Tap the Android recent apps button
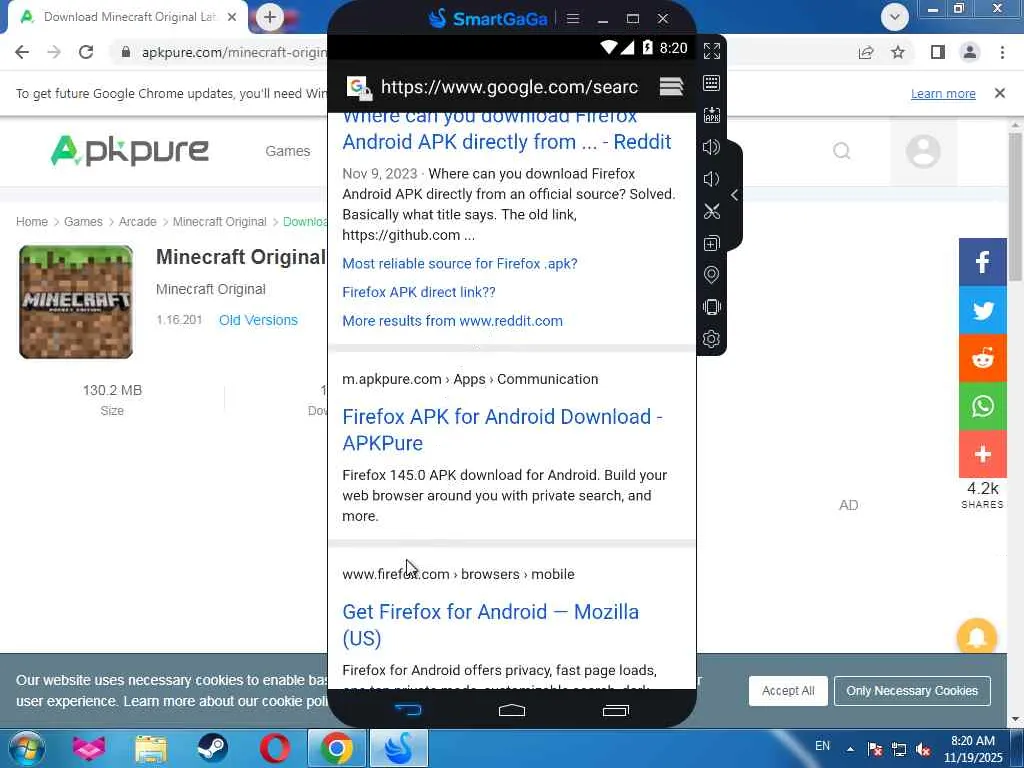Viewport: 1024px width, 768px height. point(615,710)
